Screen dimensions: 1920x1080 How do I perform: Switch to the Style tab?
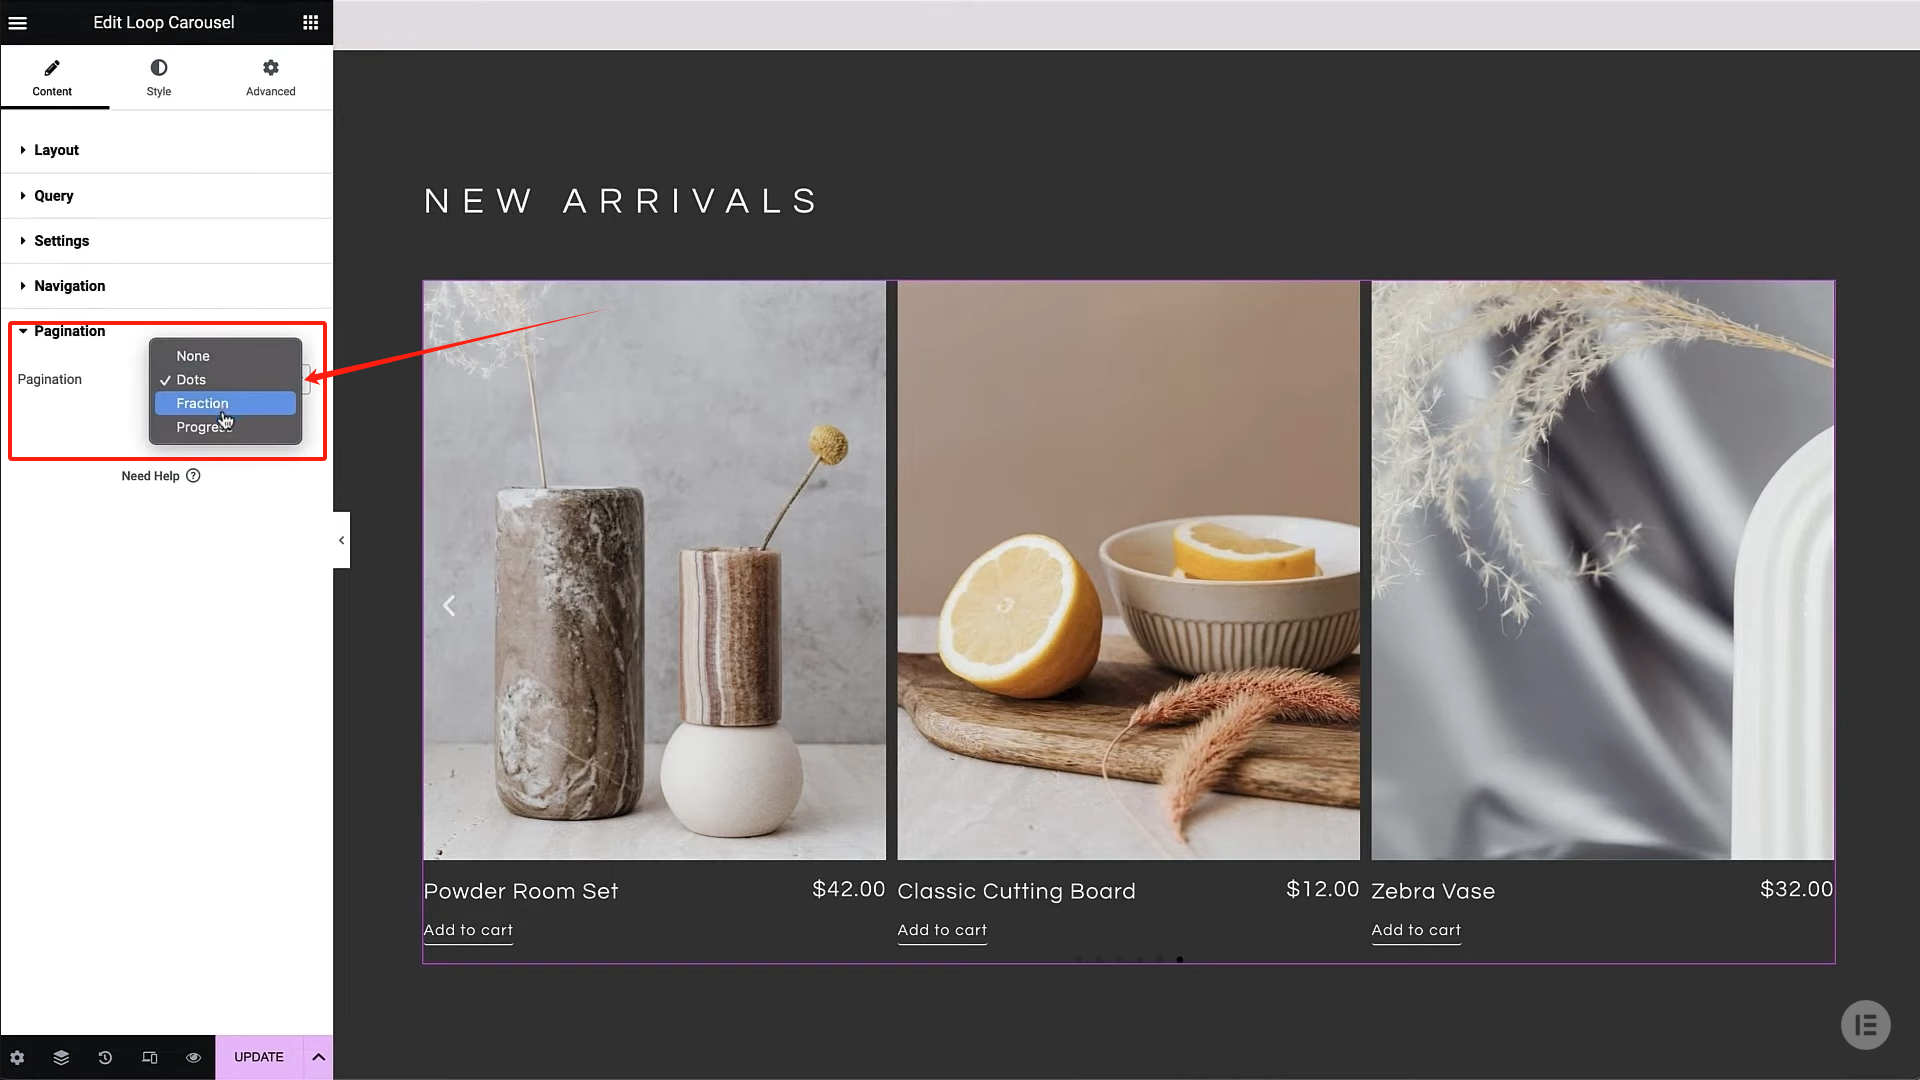[x=159, y=78]
